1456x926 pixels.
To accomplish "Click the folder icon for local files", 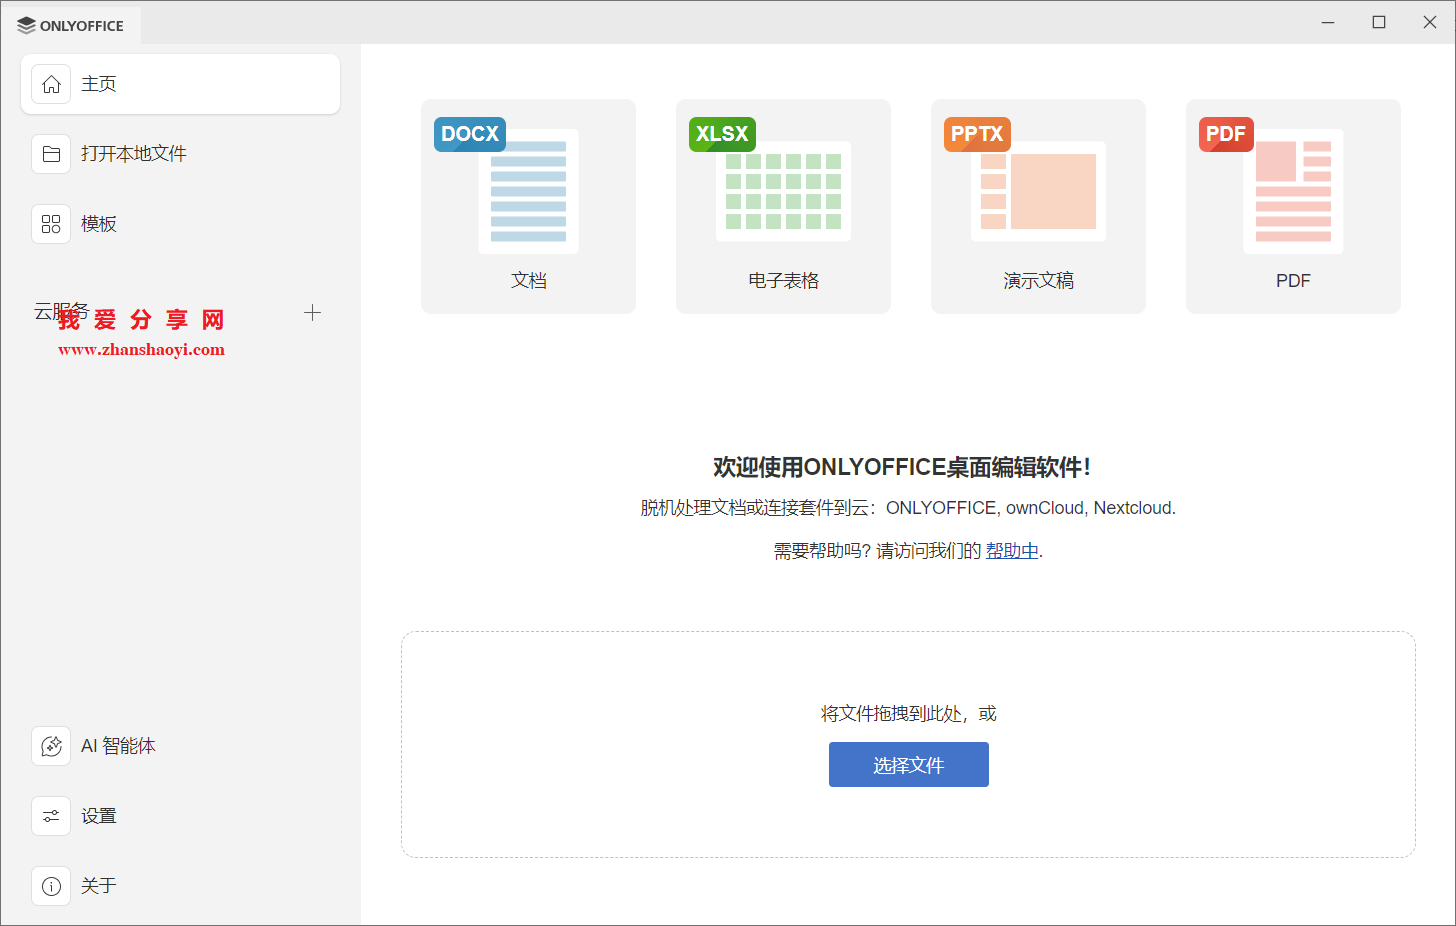I will click(51, 154).
